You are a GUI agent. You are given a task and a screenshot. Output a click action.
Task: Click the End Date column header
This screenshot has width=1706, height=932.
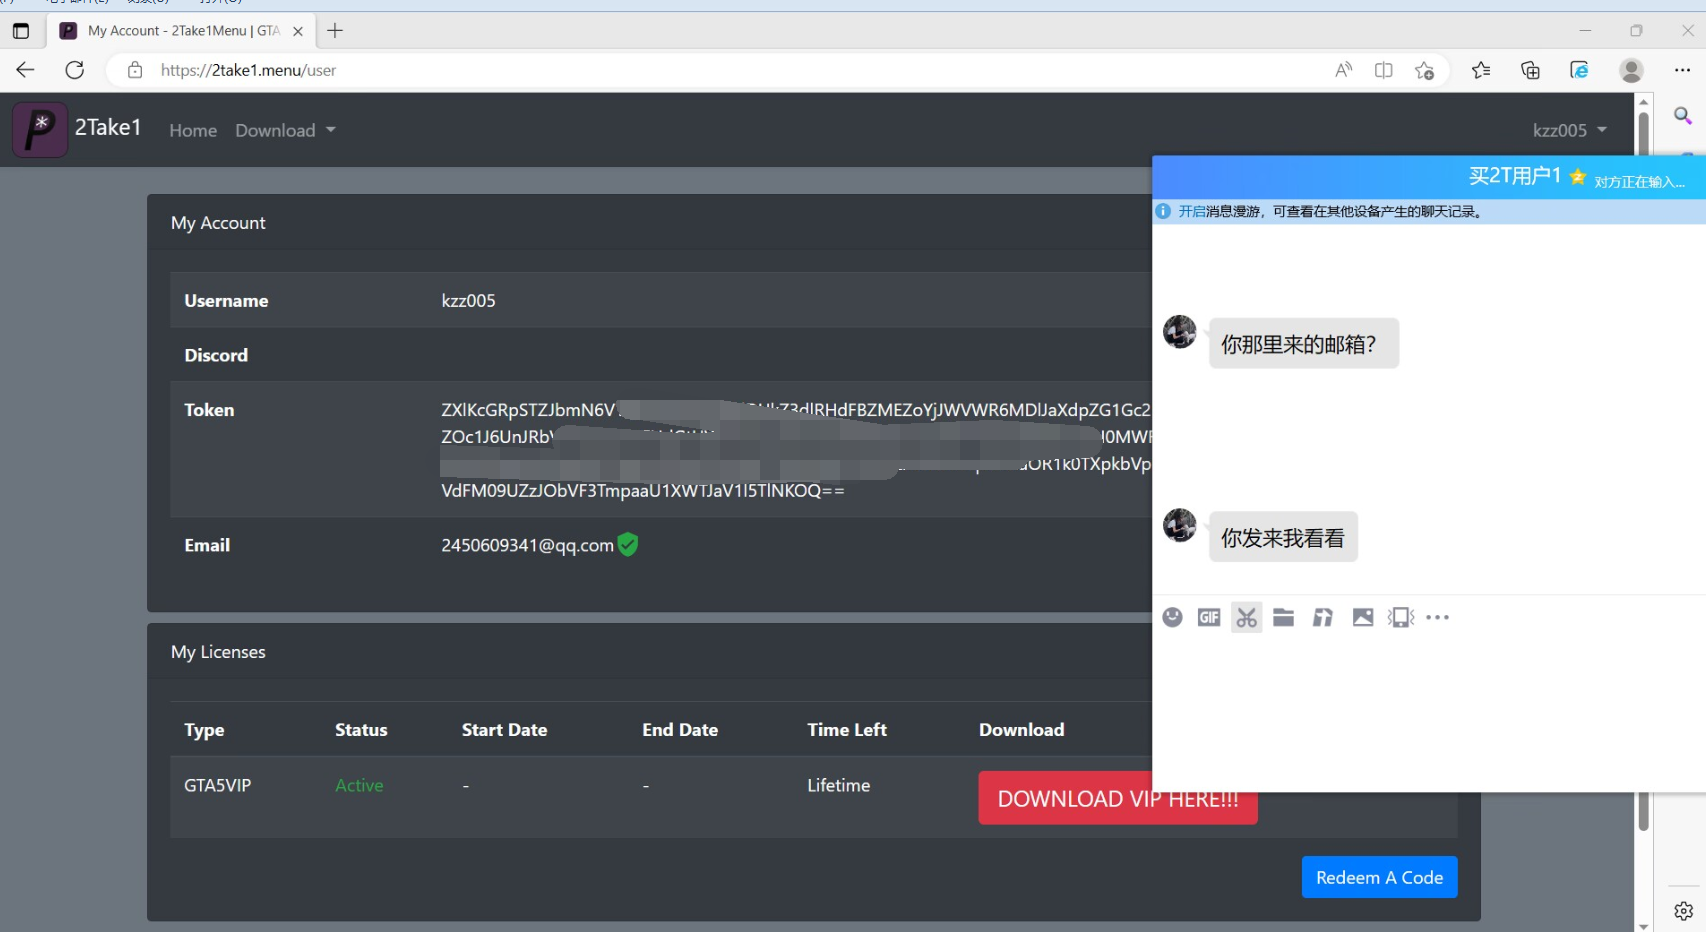click(x=680, y=730)
